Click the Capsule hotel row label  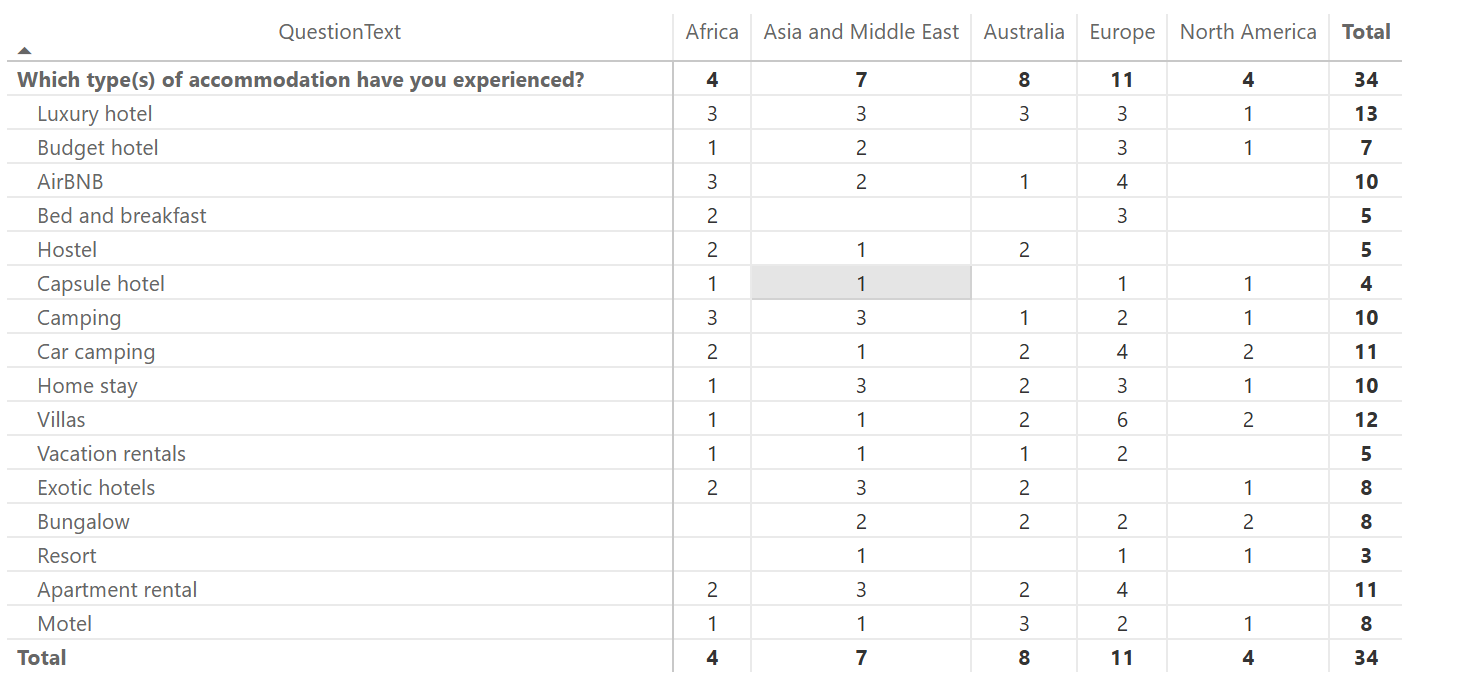[x=101, y=284]
